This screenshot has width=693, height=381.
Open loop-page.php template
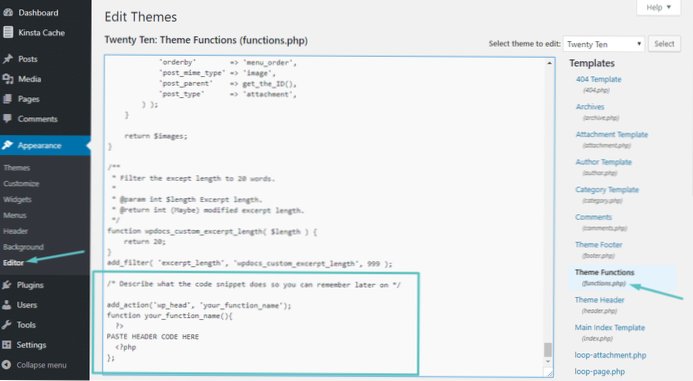[x=600, y=371]
